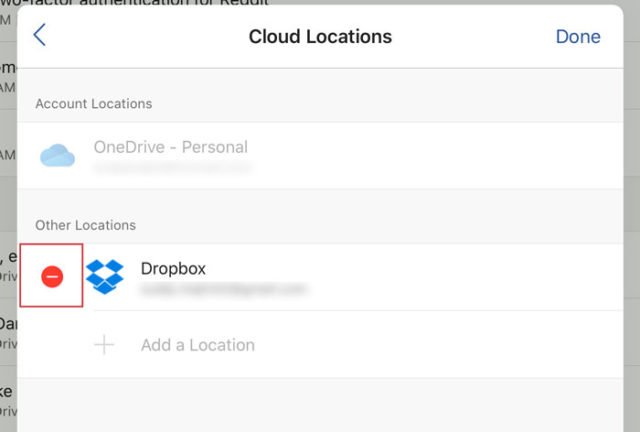This screenshot has height=432, width=640.
Task: Click the Other Locations section header
Action: pyautogui.click(x=85, y=225)
